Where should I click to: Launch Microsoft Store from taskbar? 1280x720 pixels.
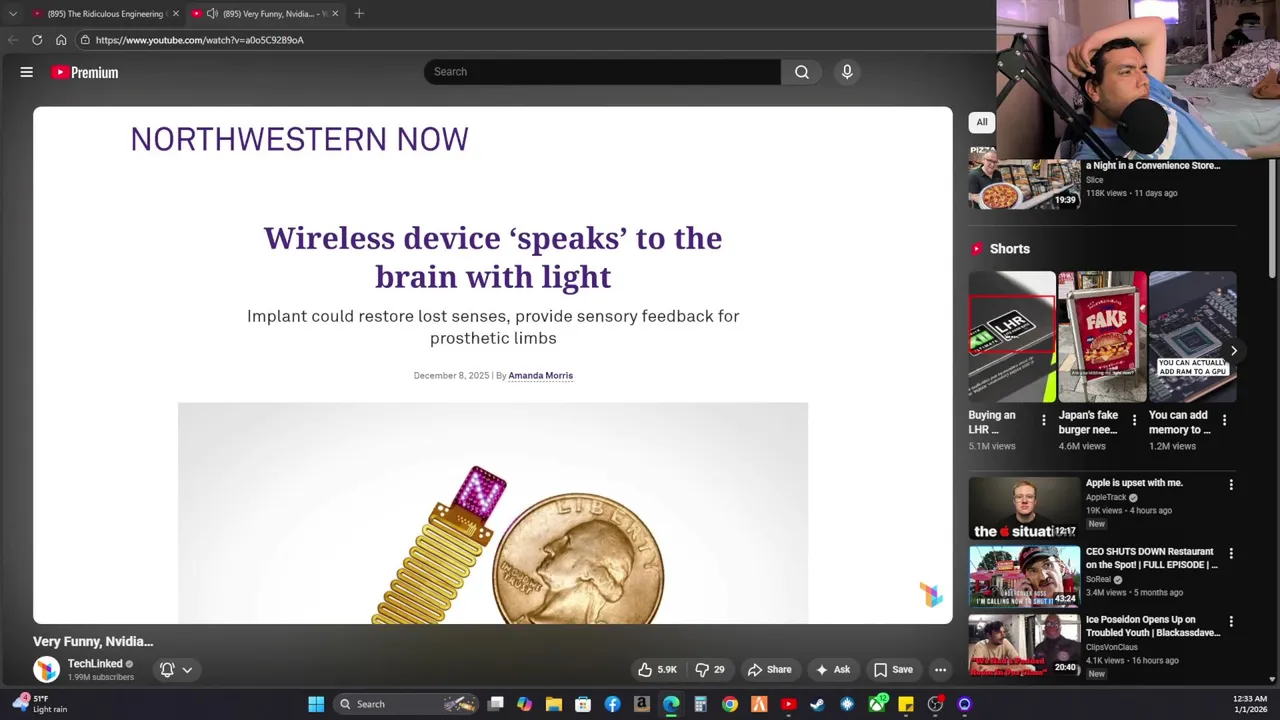(583, 704)
